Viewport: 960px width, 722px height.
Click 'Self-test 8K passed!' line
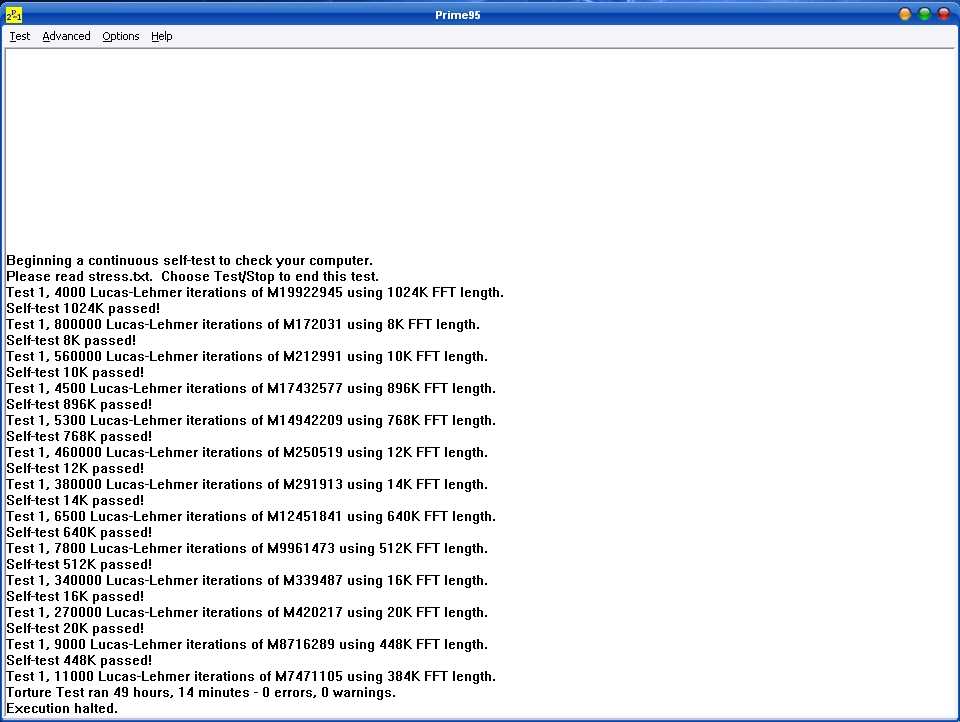(71, 340)
